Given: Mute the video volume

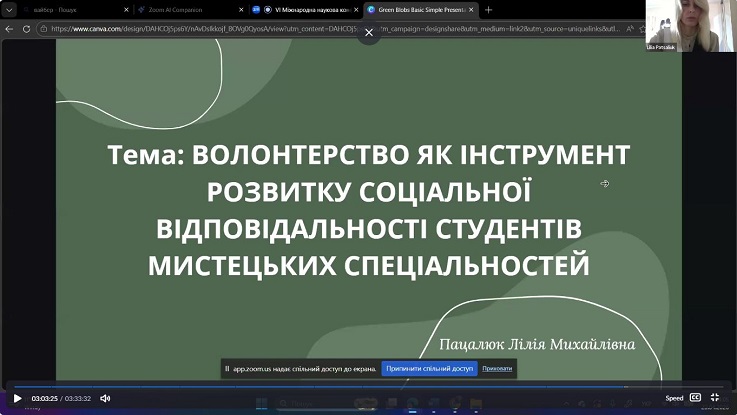Looking at the screenshot, I should (x=105, y=398).
